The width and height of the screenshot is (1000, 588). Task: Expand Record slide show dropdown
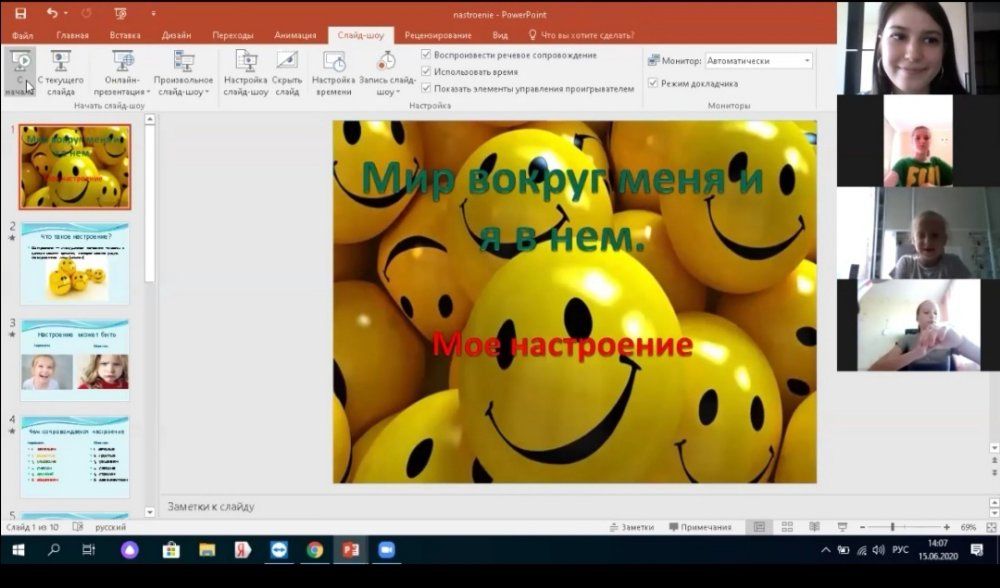click(x=386, y=73)
